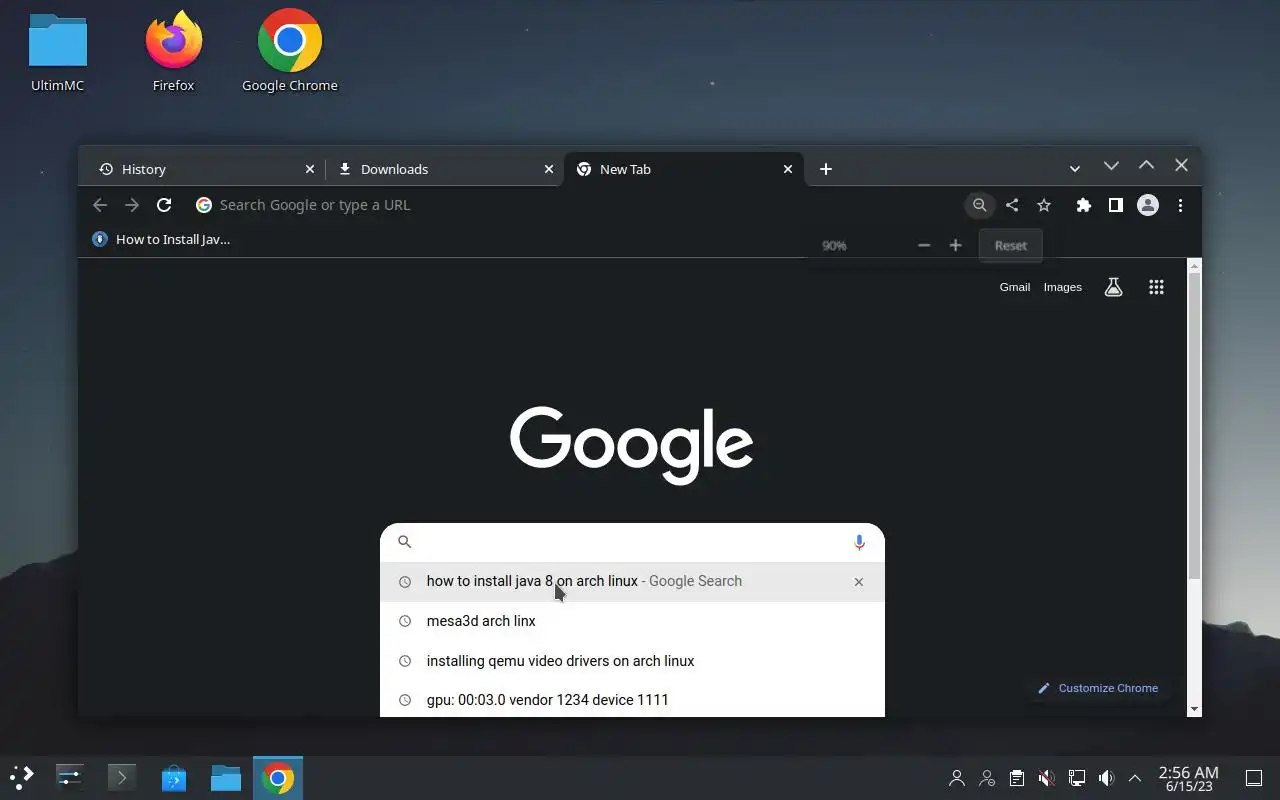This screenshot has width=1280, height=800.
Task: Share this page via share icon
Action: (x=1012, y=205)
